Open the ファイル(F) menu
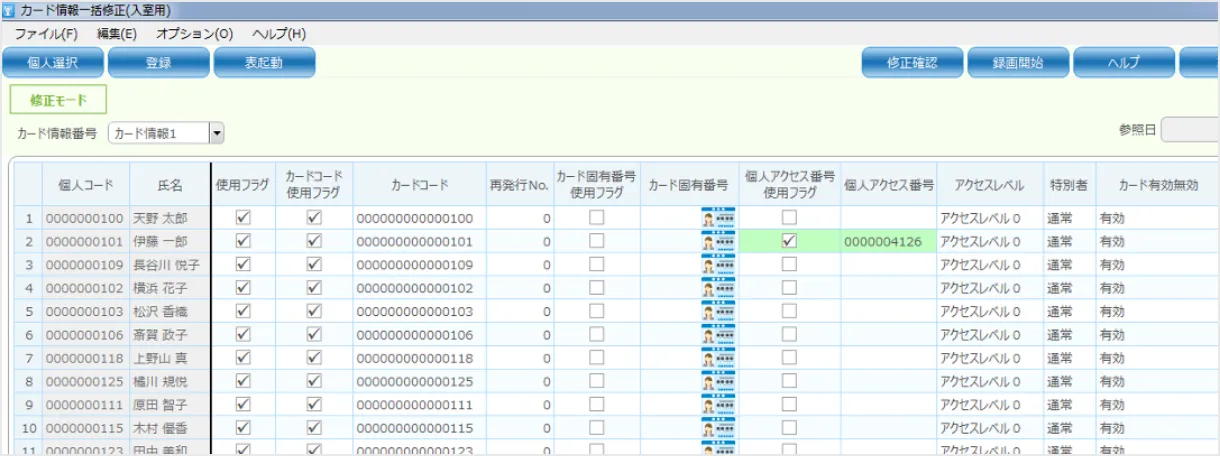The height and width of the screenshot is (456, 1220). pos(46,33)
